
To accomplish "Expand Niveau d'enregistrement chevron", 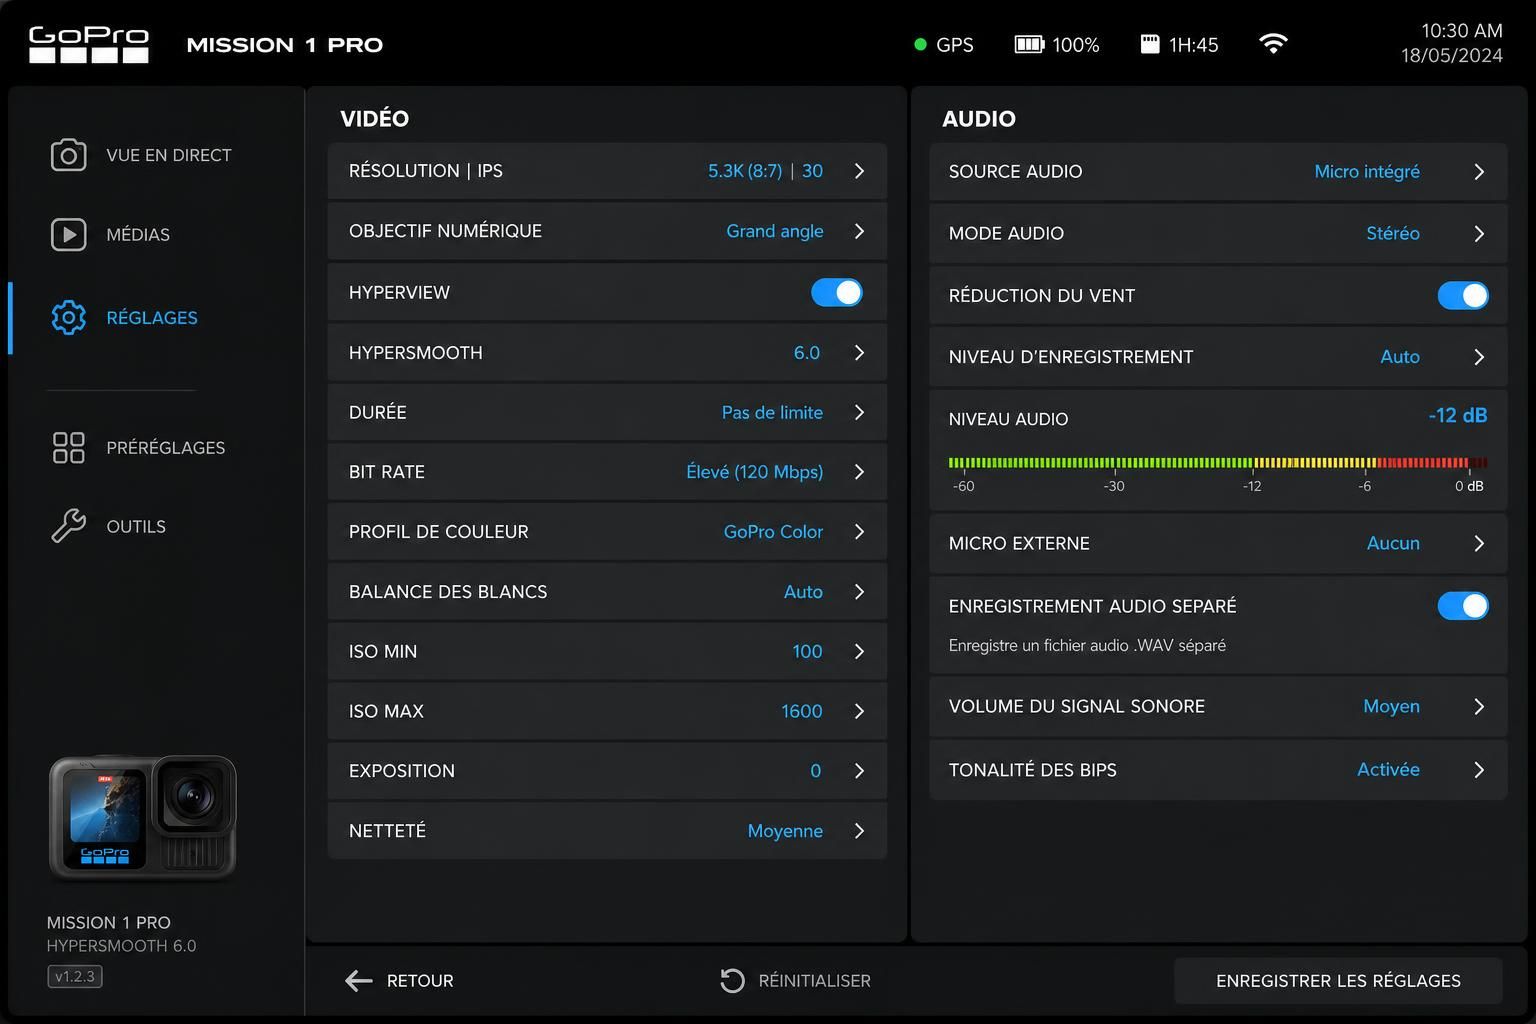I will (x=1479, y=357).
